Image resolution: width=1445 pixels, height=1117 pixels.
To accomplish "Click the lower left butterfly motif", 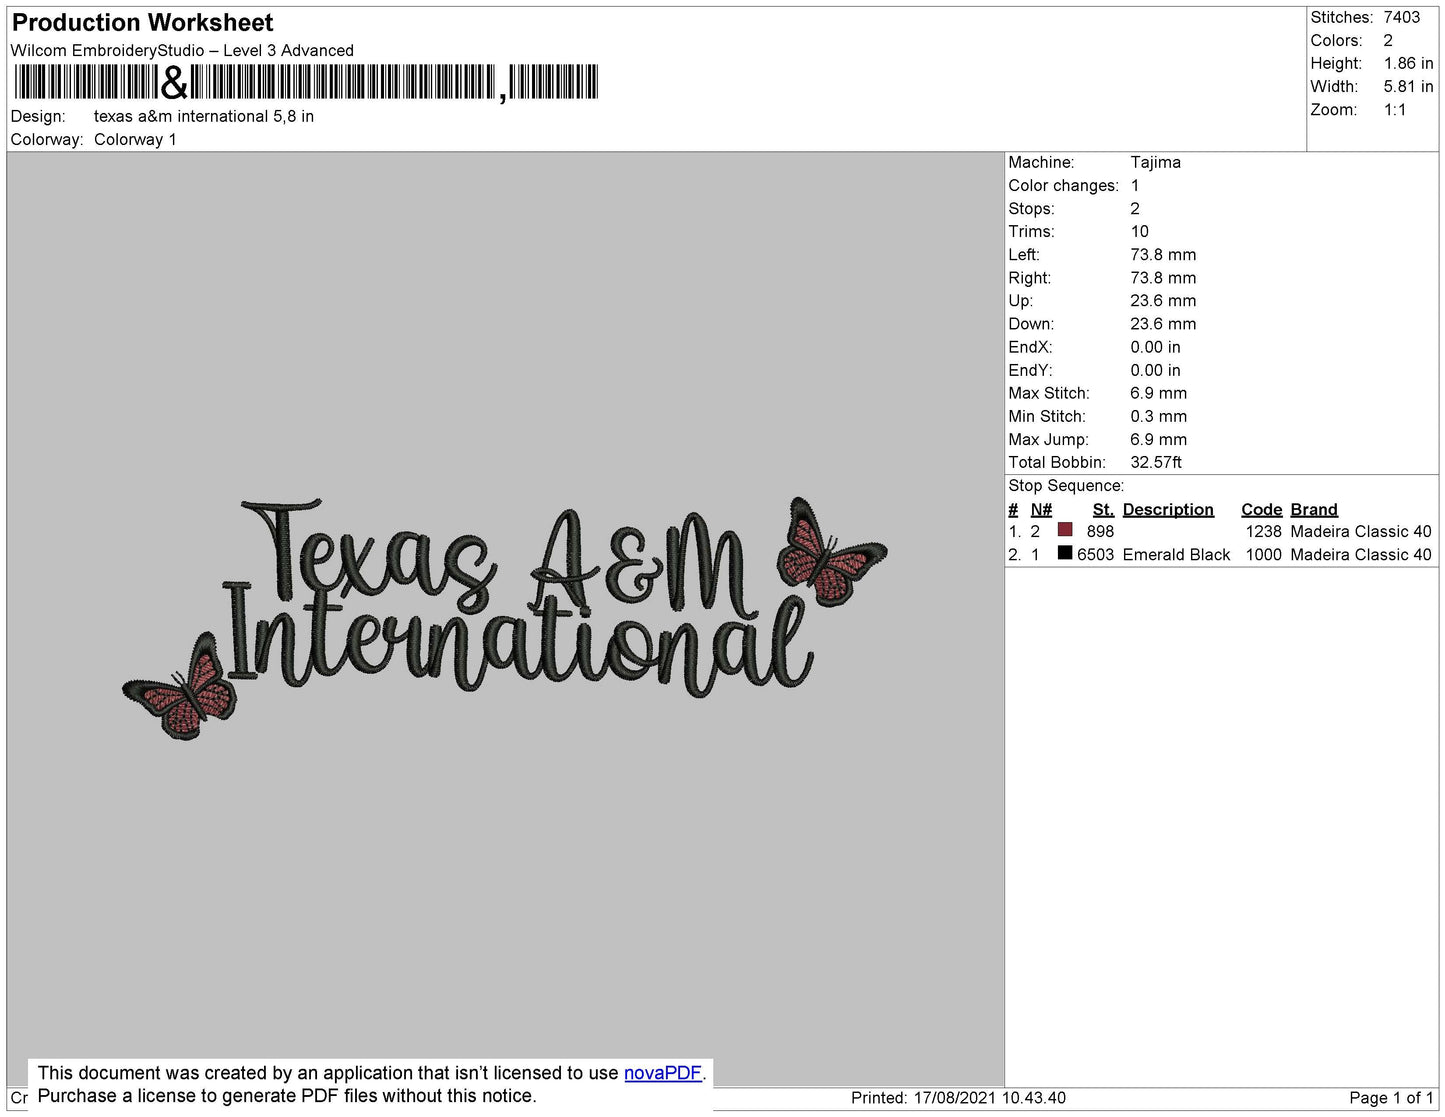I will (180, 687).
